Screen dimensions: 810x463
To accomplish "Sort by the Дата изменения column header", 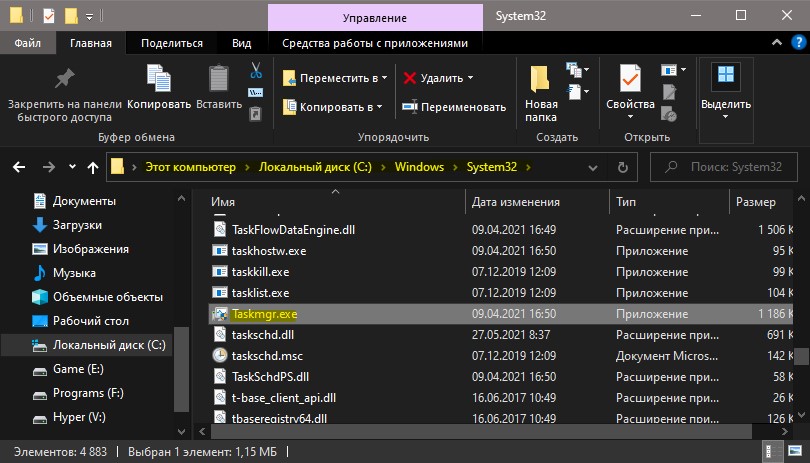I will [538, 202].
